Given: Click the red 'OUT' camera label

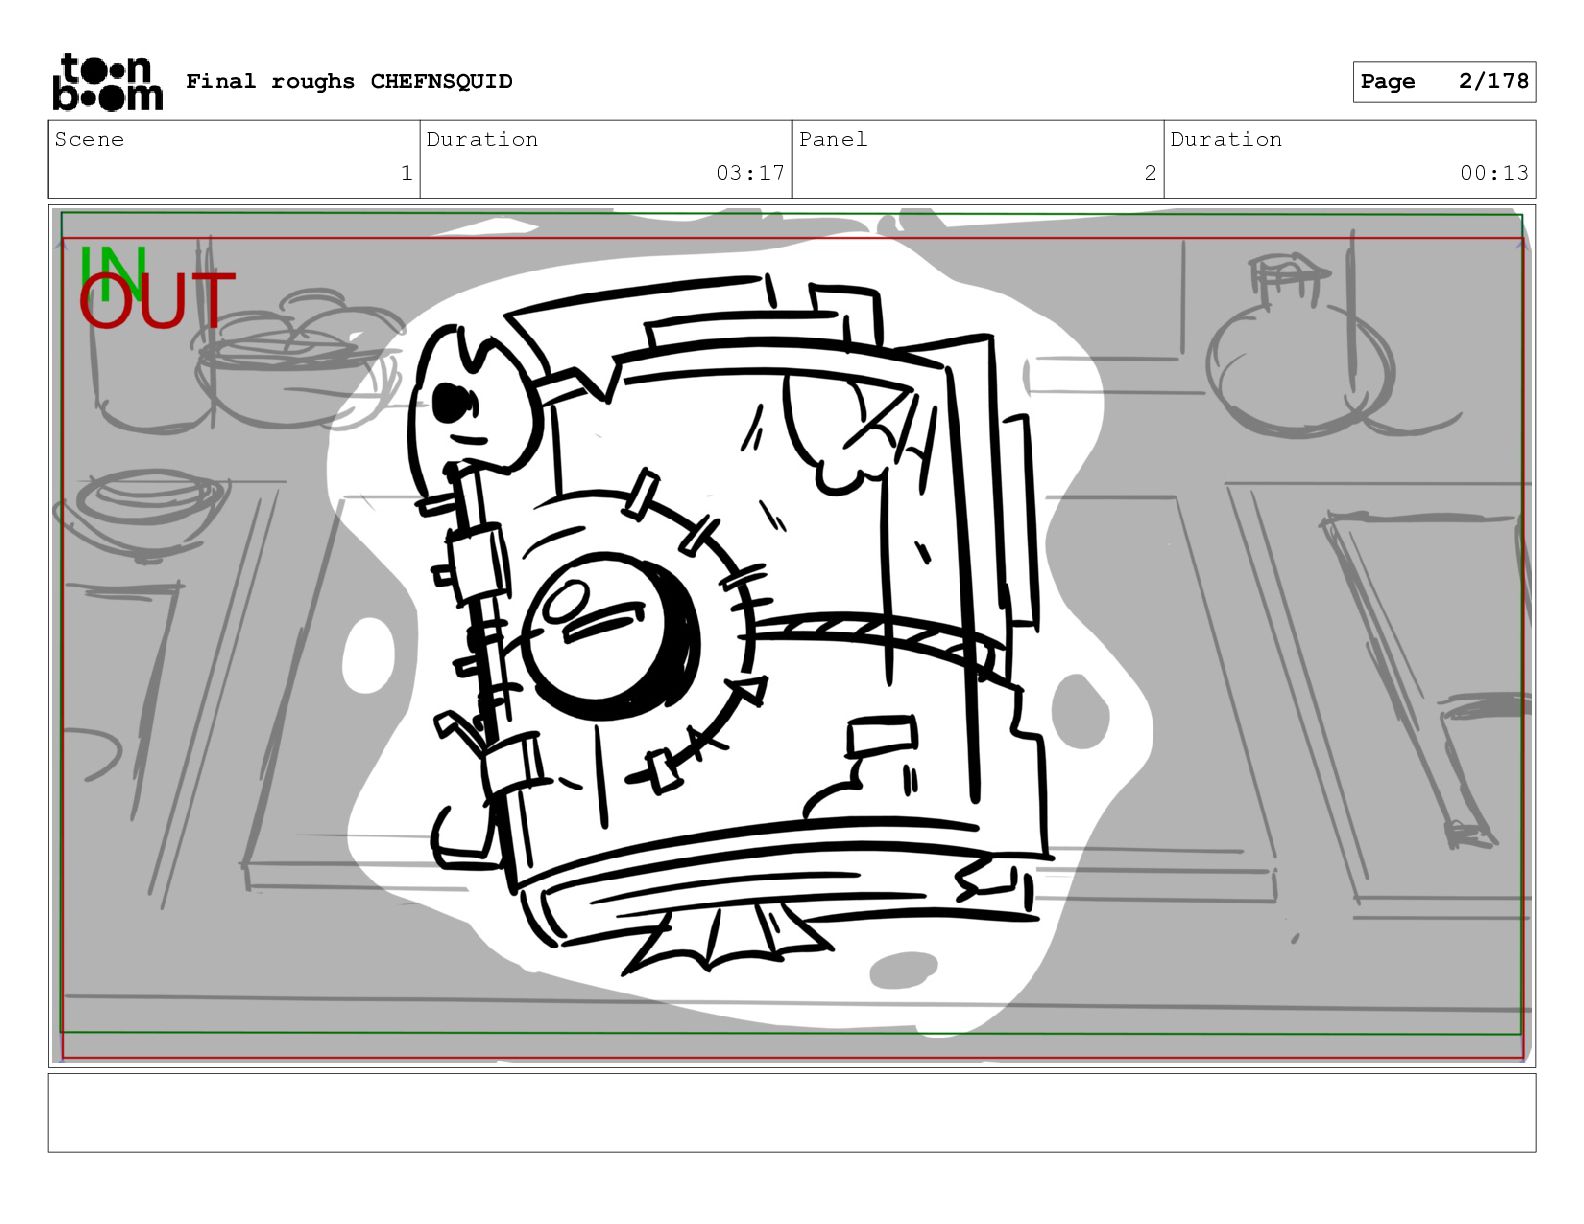Looking at the screenshot, I should [157, 300].
